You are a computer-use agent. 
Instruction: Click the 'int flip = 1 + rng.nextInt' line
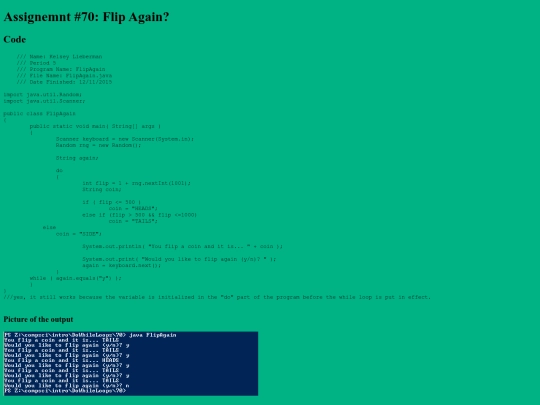[136, 183]
